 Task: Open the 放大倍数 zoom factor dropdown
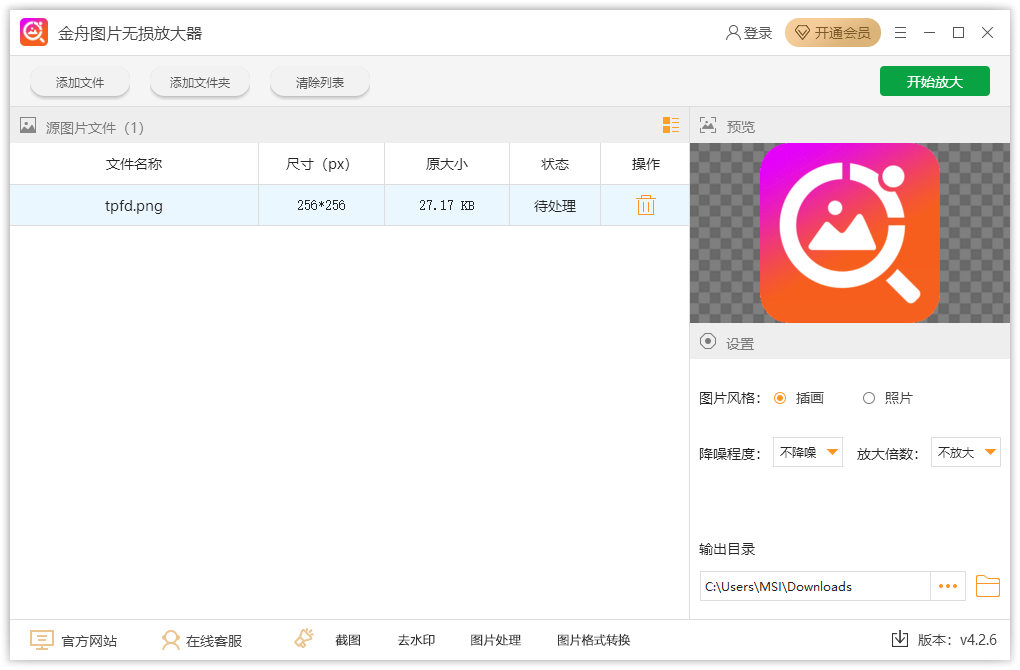tap(965, 452)
